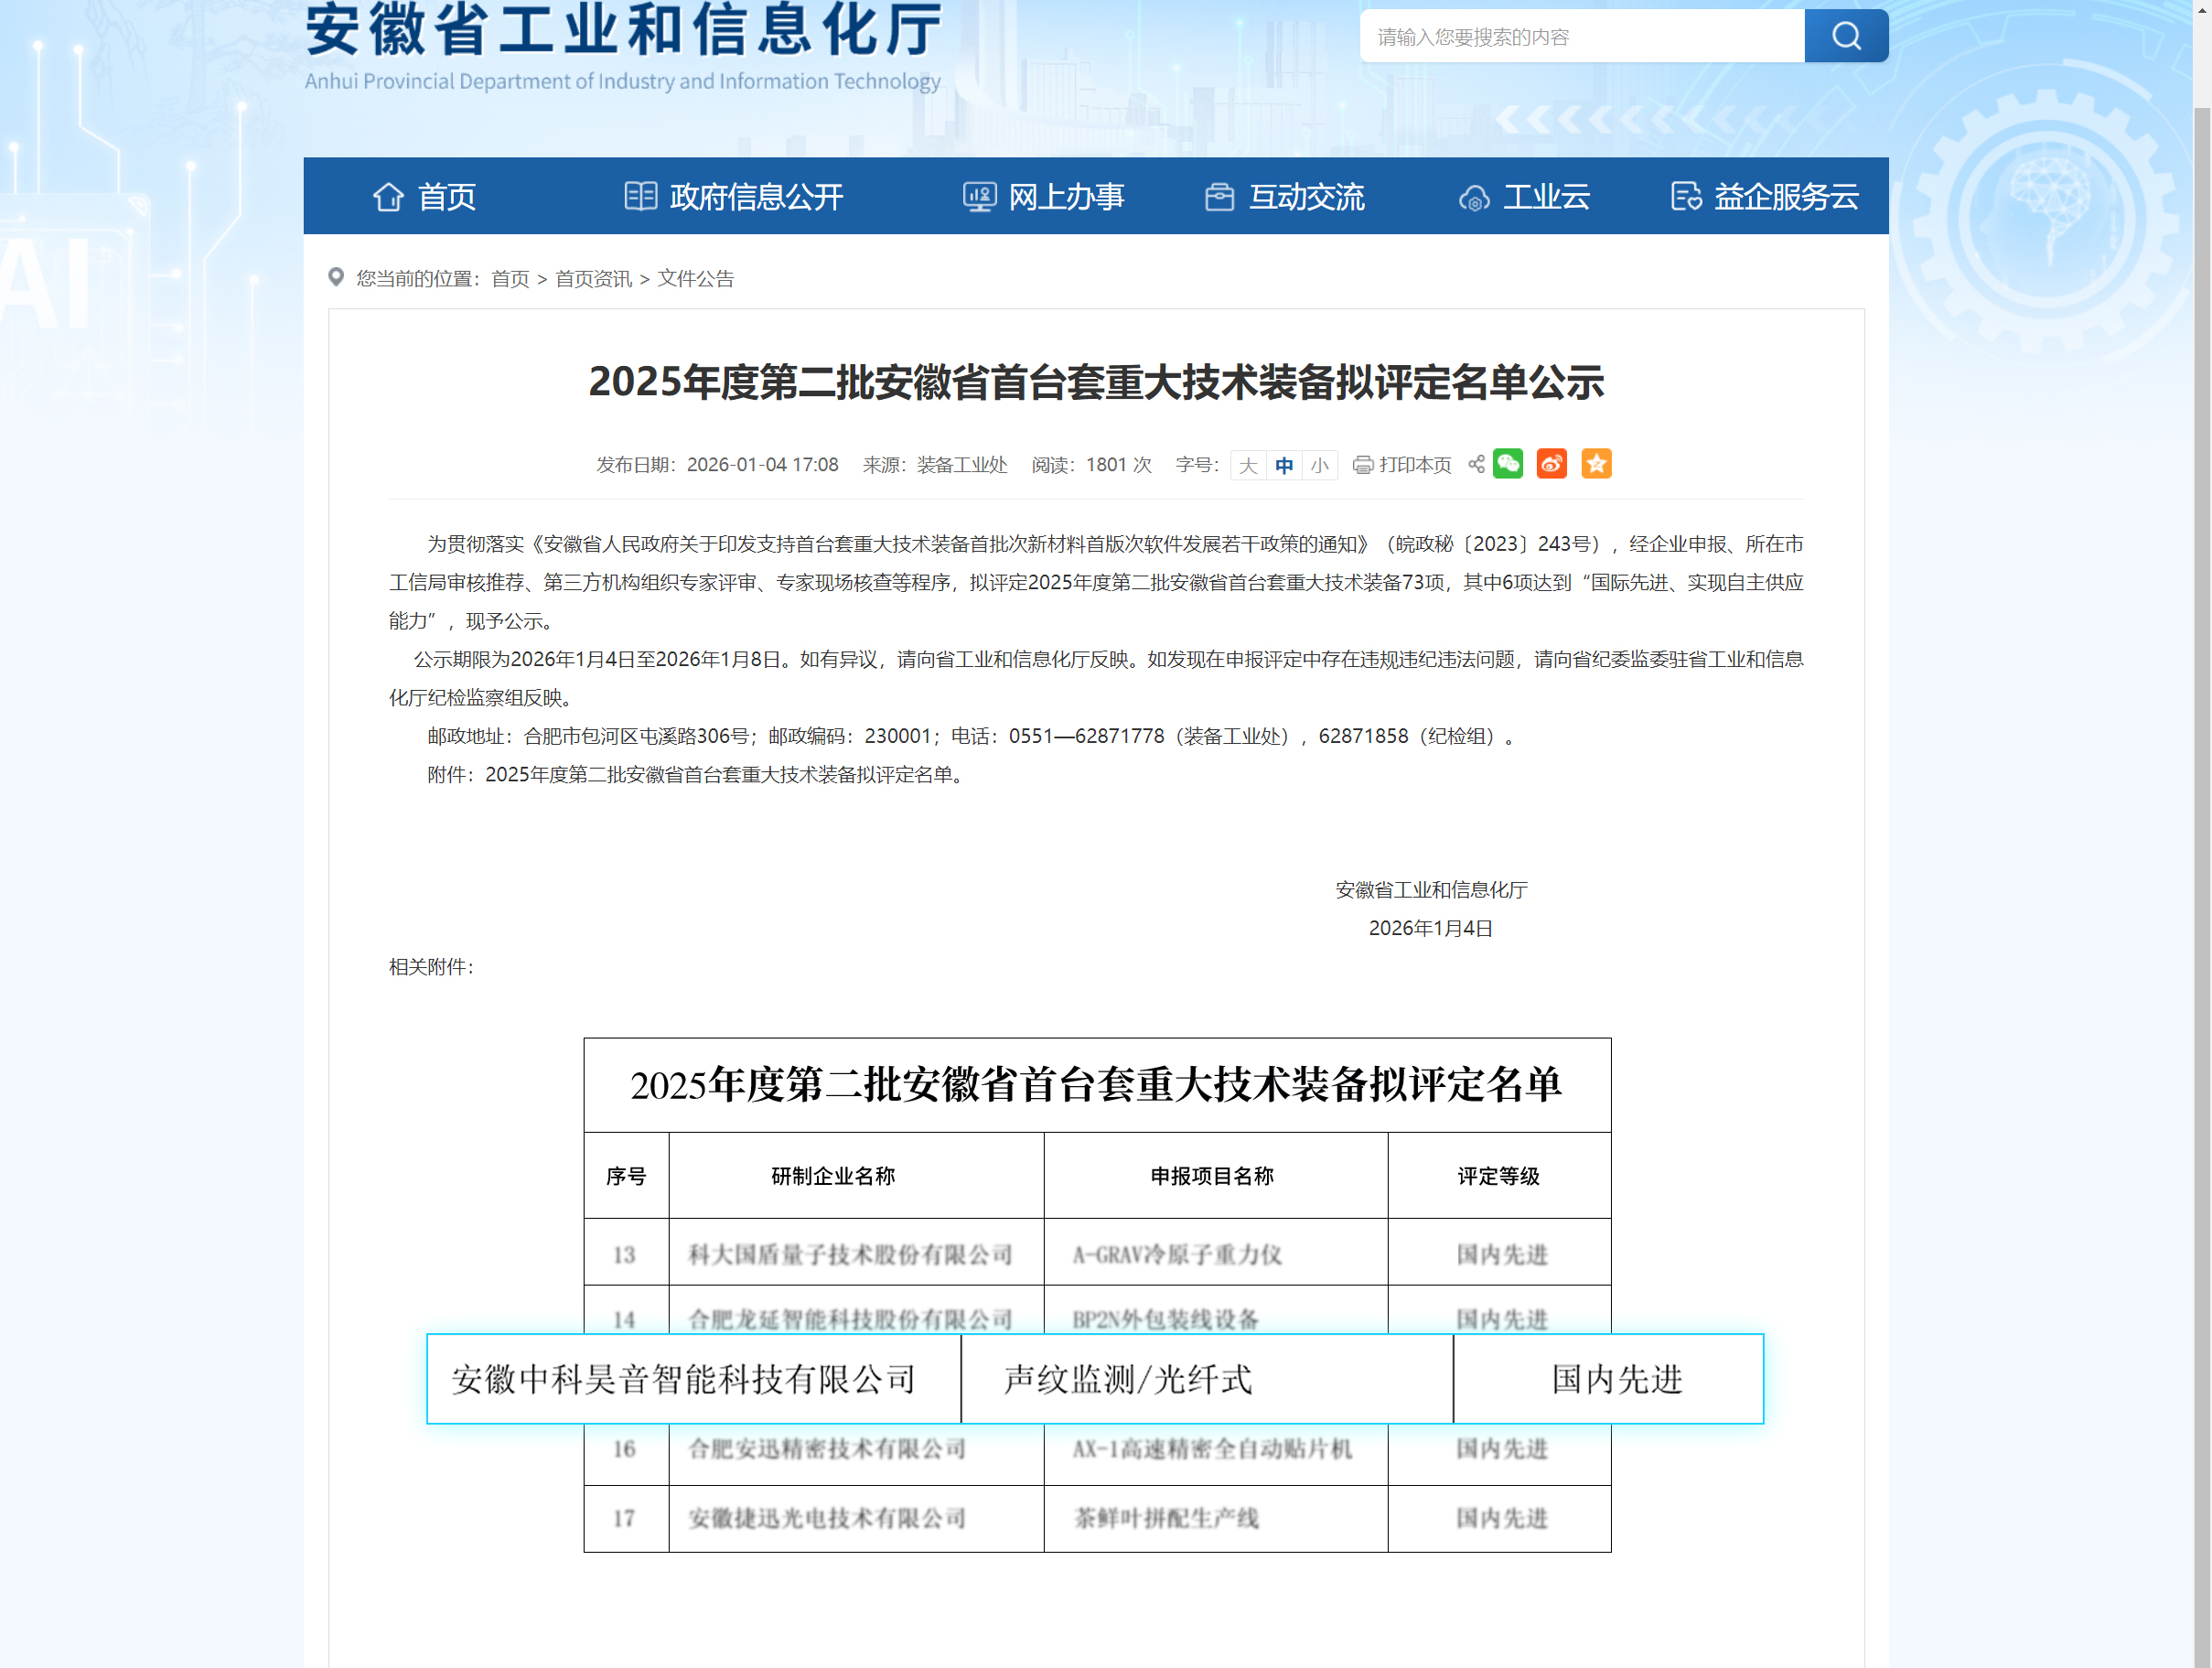
Task: Go to 首页资讯 breadcrumb link
Action: tap(593, 279)
